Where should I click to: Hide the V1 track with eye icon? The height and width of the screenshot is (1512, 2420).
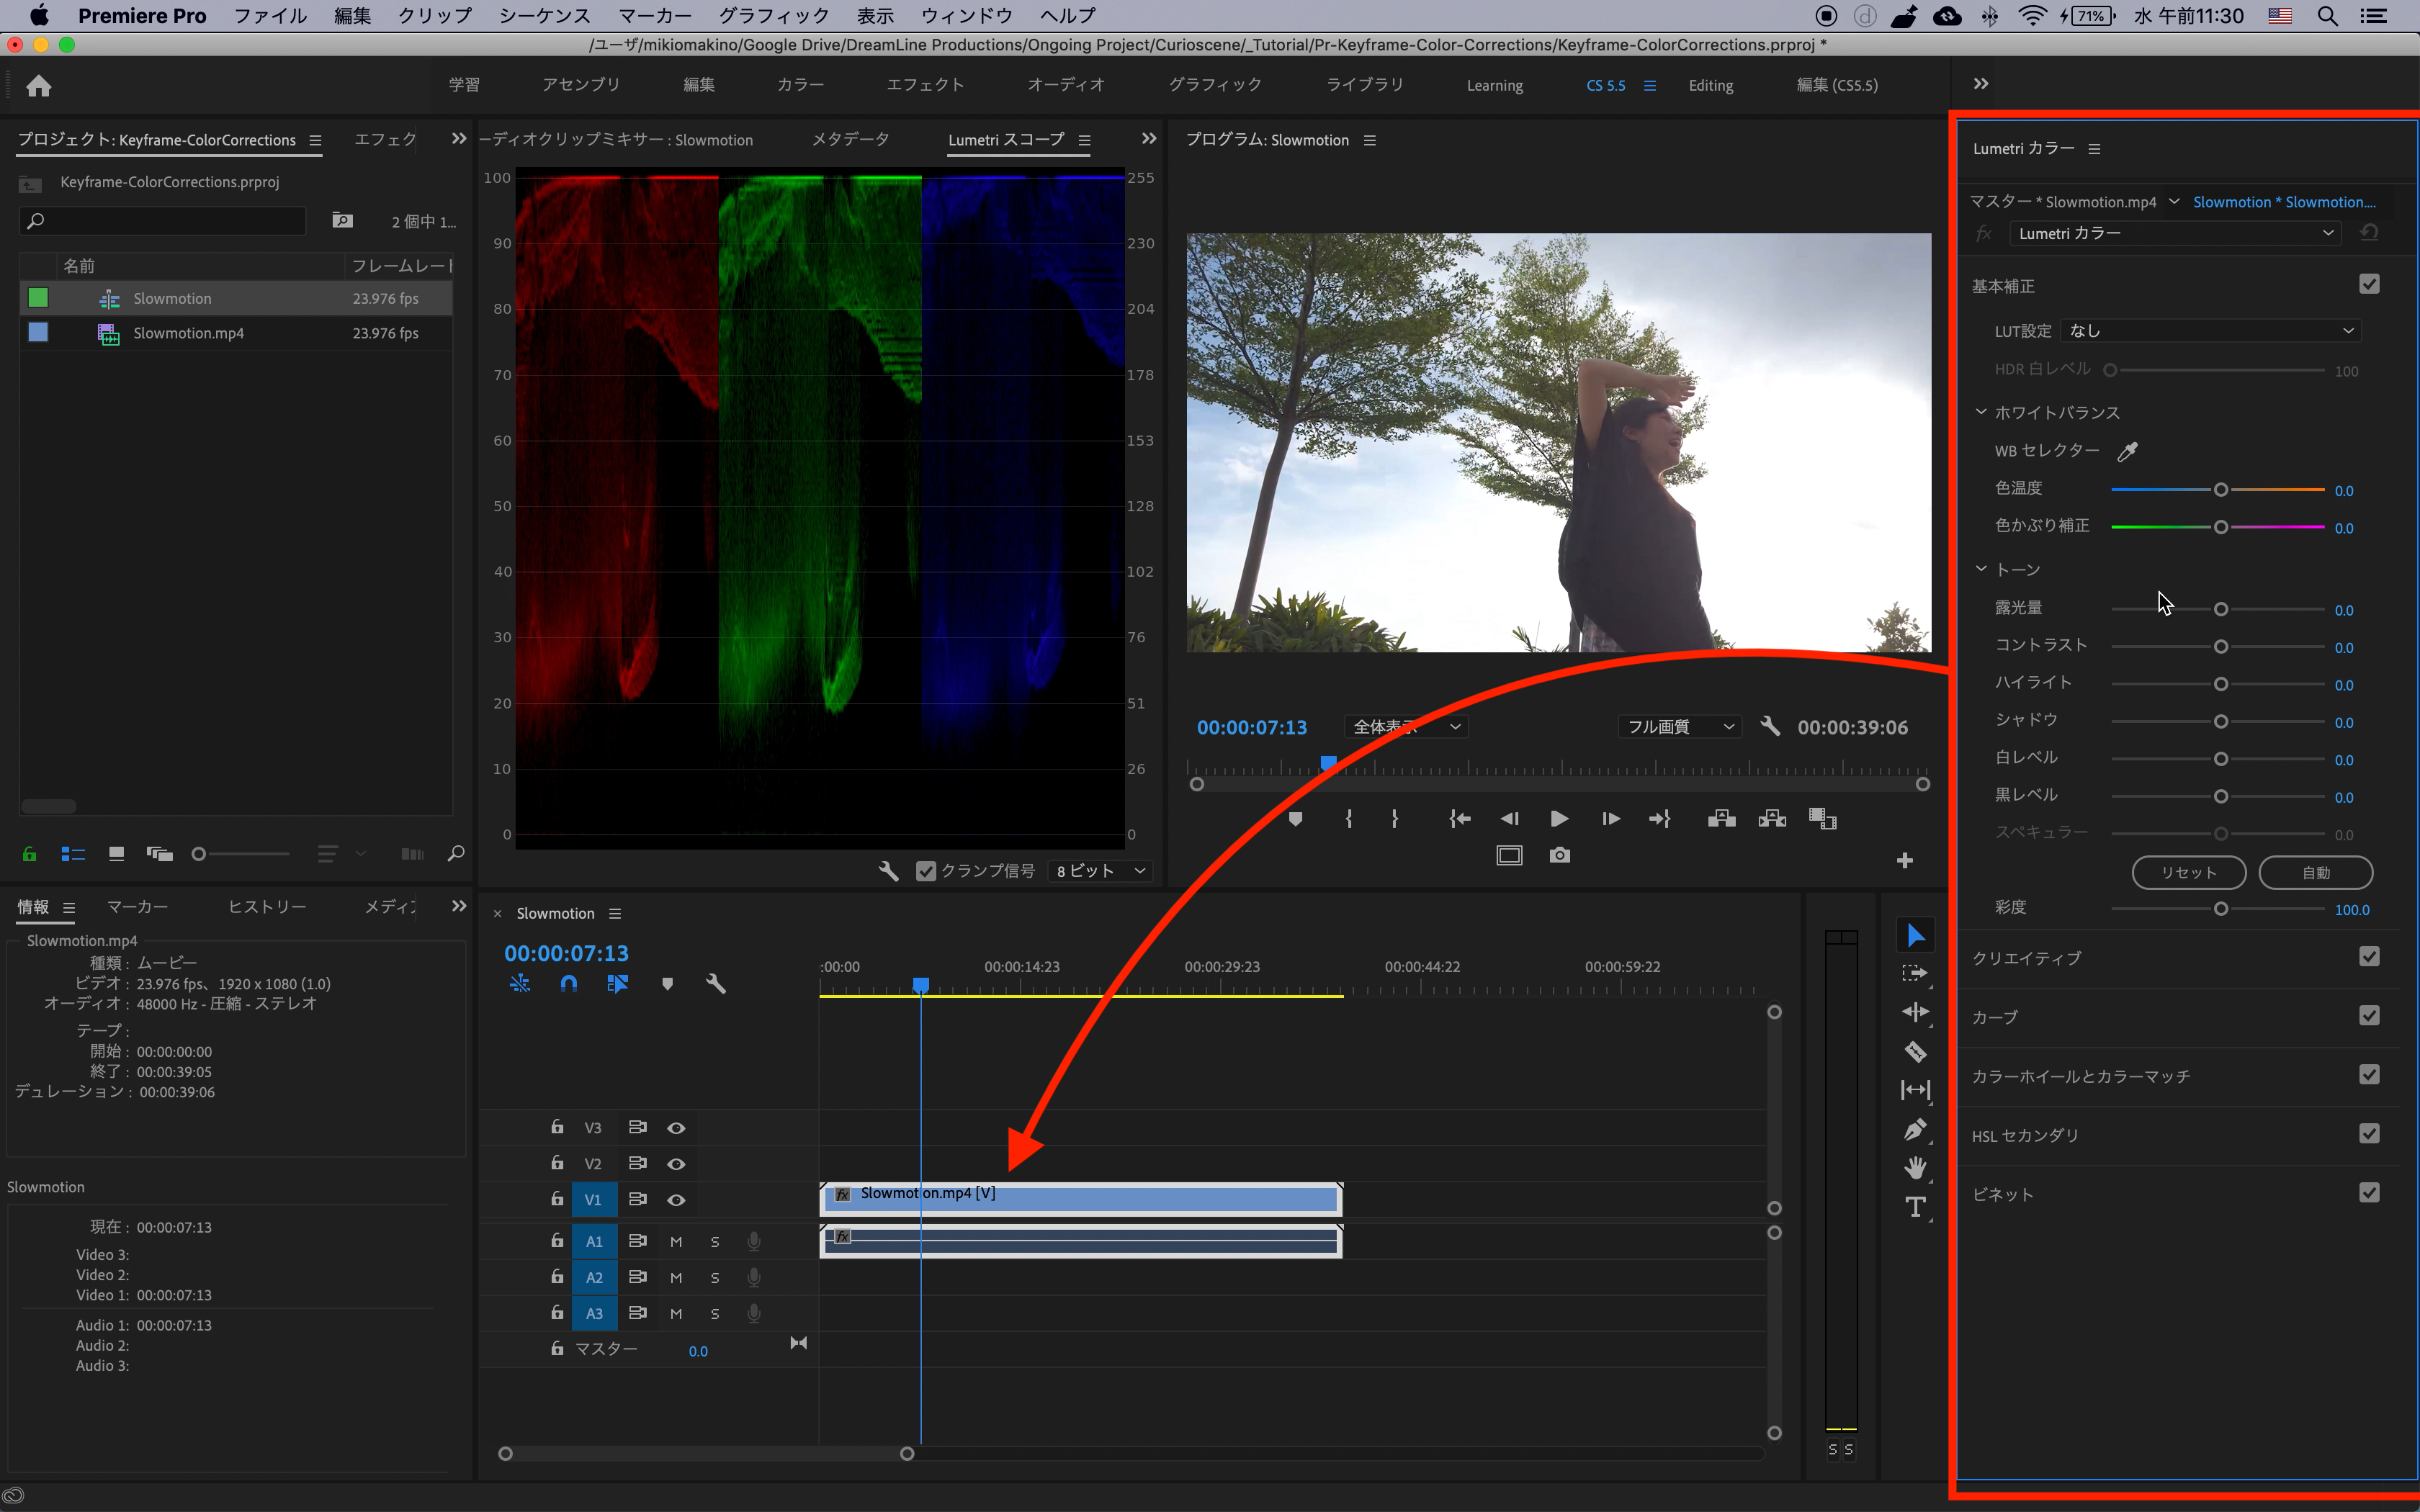pyautogui.click(x=676, y=1199)
